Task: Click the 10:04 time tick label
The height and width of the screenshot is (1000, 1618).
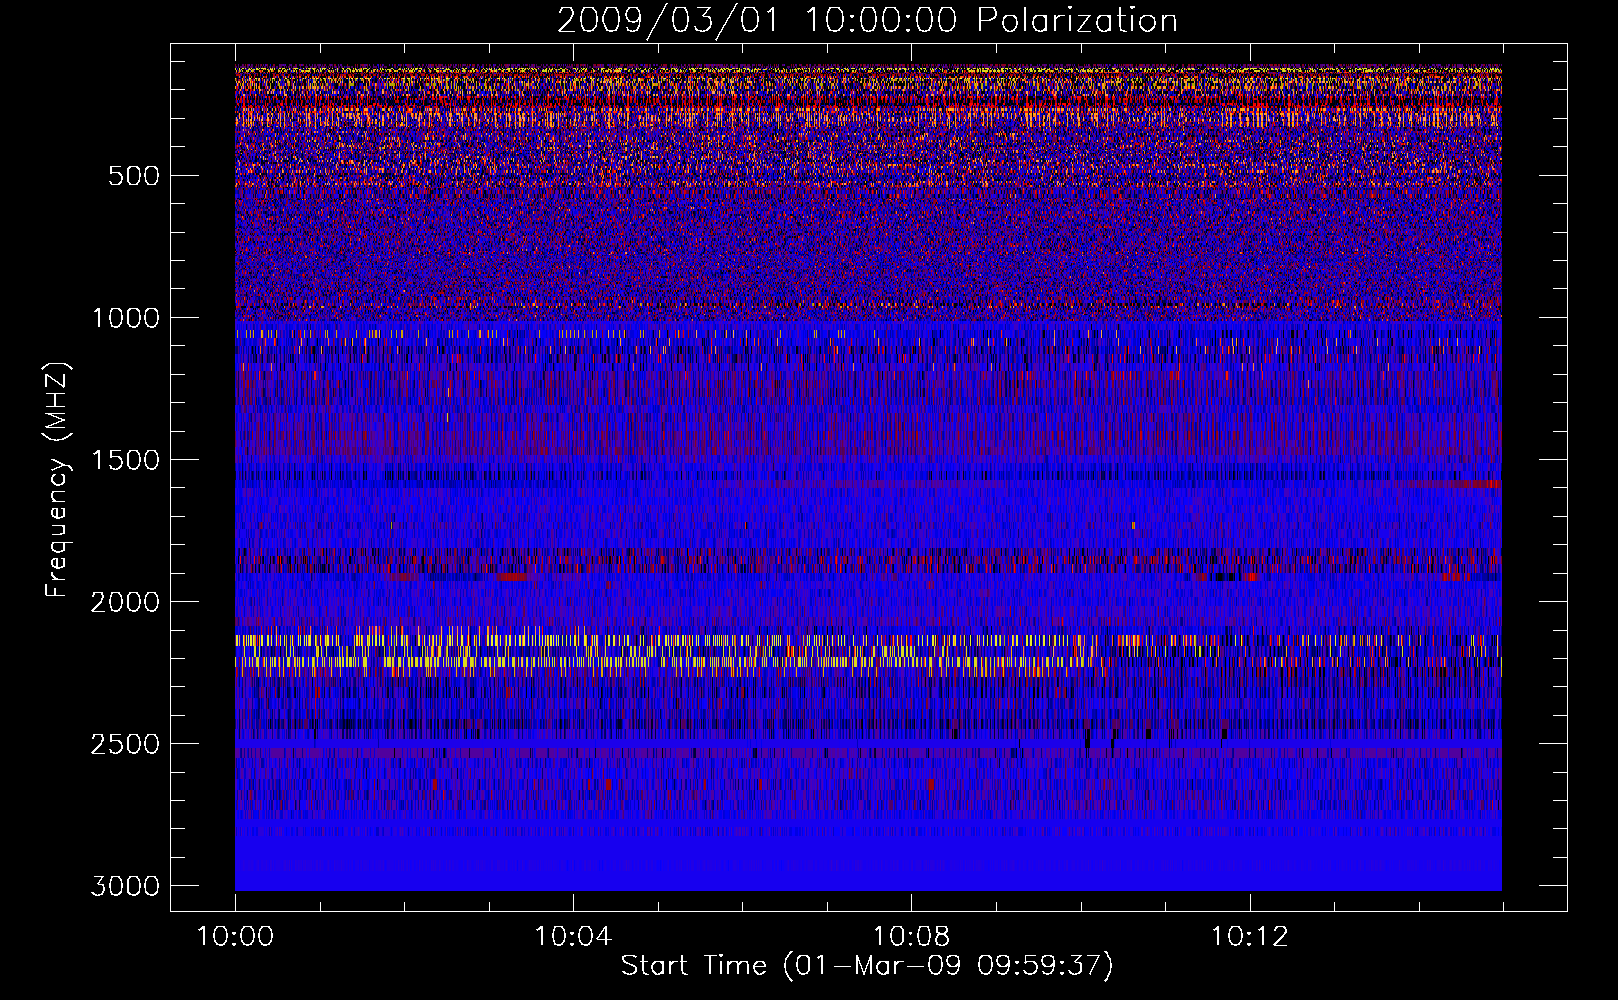Action: point(573,937)
